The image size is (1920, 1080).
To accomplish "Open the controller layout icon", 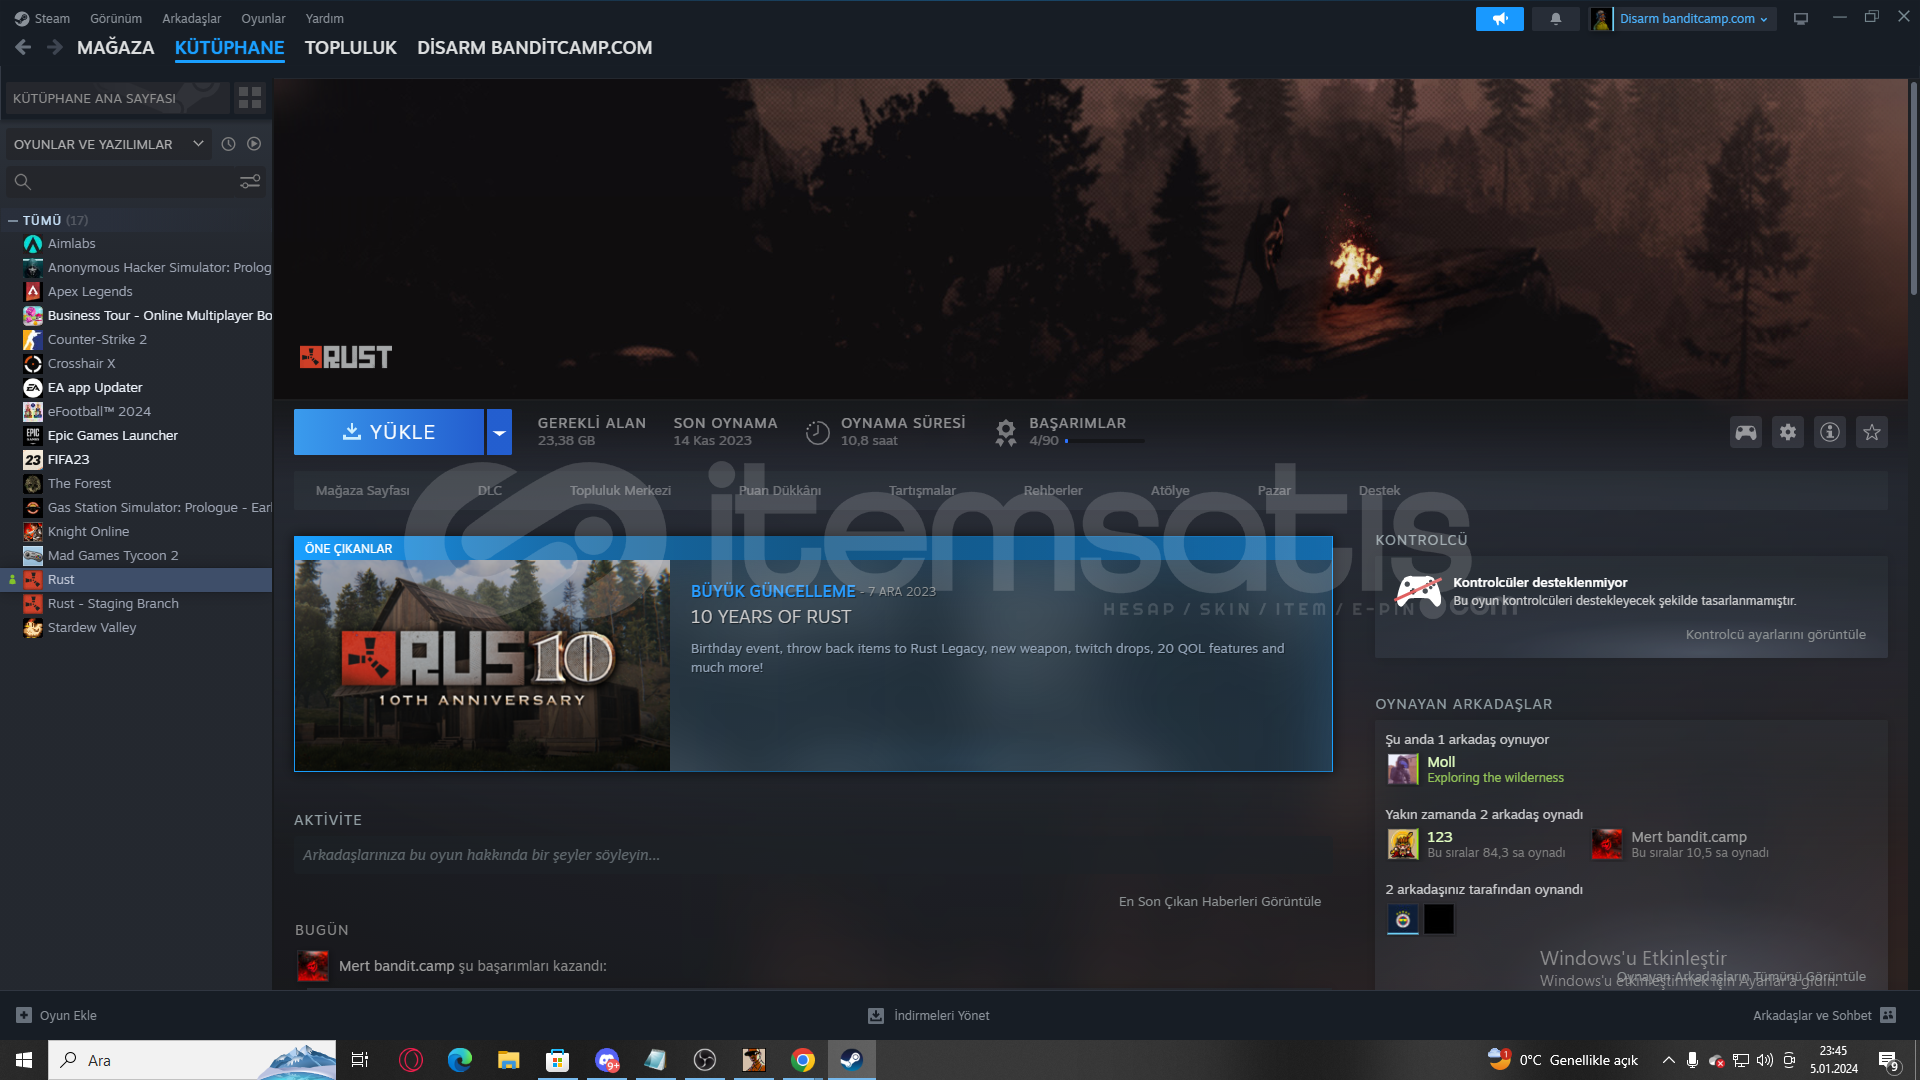I will pyautogui.click(x=1745, y=432).
